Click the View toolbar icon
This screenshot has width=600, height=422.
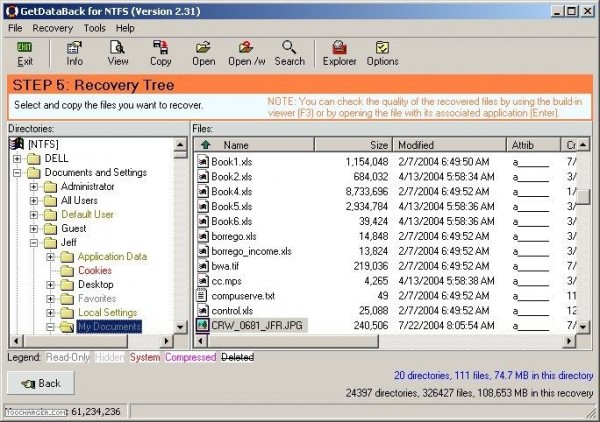(x=118, y=52)
